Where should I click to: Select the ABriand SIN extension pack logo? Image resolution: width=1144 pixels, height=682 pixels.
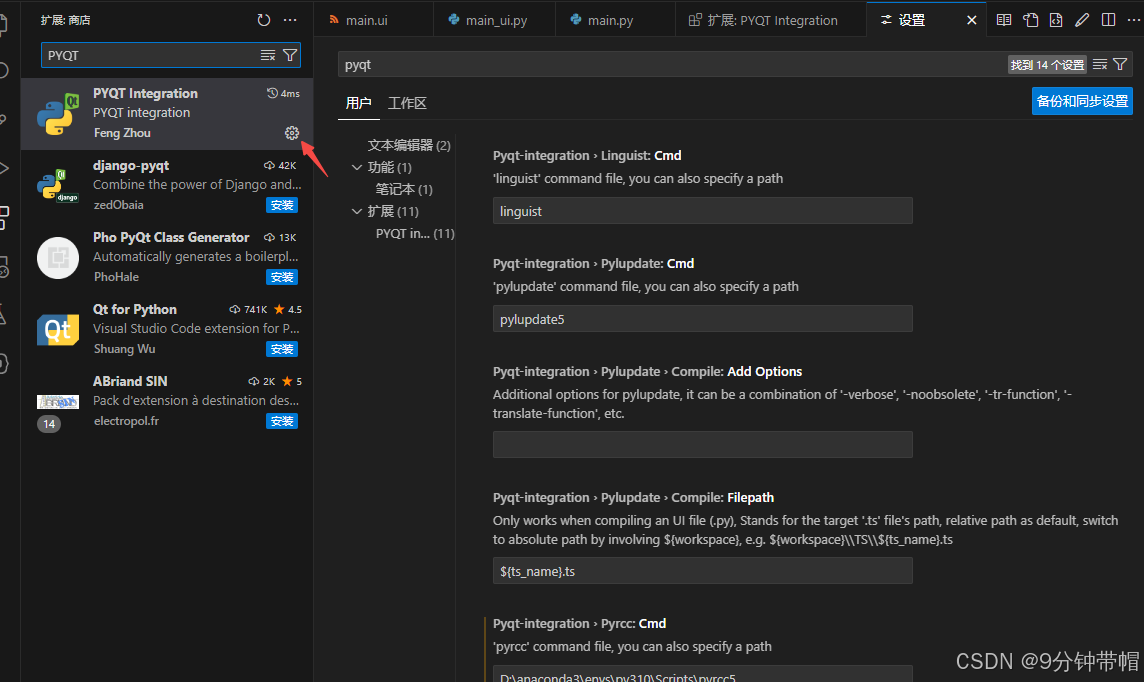tap(58, 402)
